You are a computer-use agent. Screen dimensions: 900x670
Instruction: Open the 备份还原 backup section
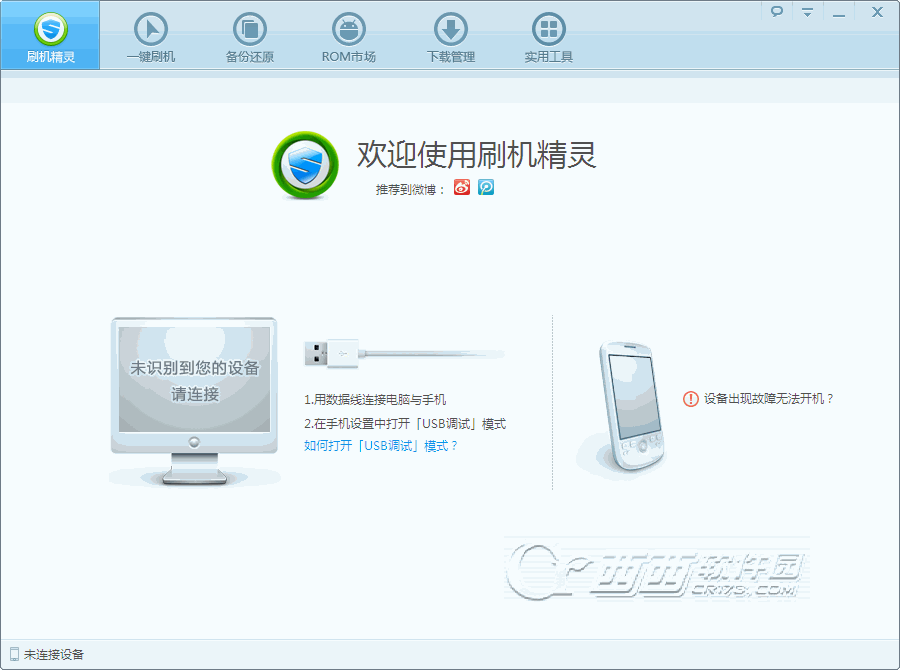pos(249,37)
